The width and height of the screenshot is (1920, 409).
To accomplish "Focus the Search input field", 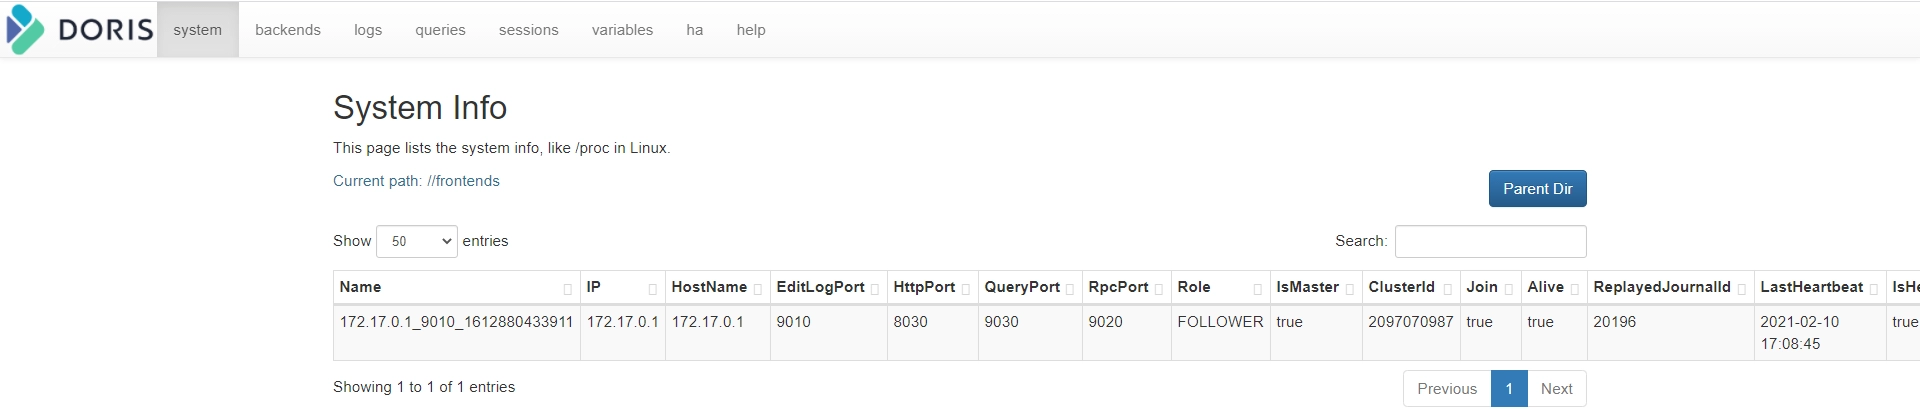I will (1490, 241).
